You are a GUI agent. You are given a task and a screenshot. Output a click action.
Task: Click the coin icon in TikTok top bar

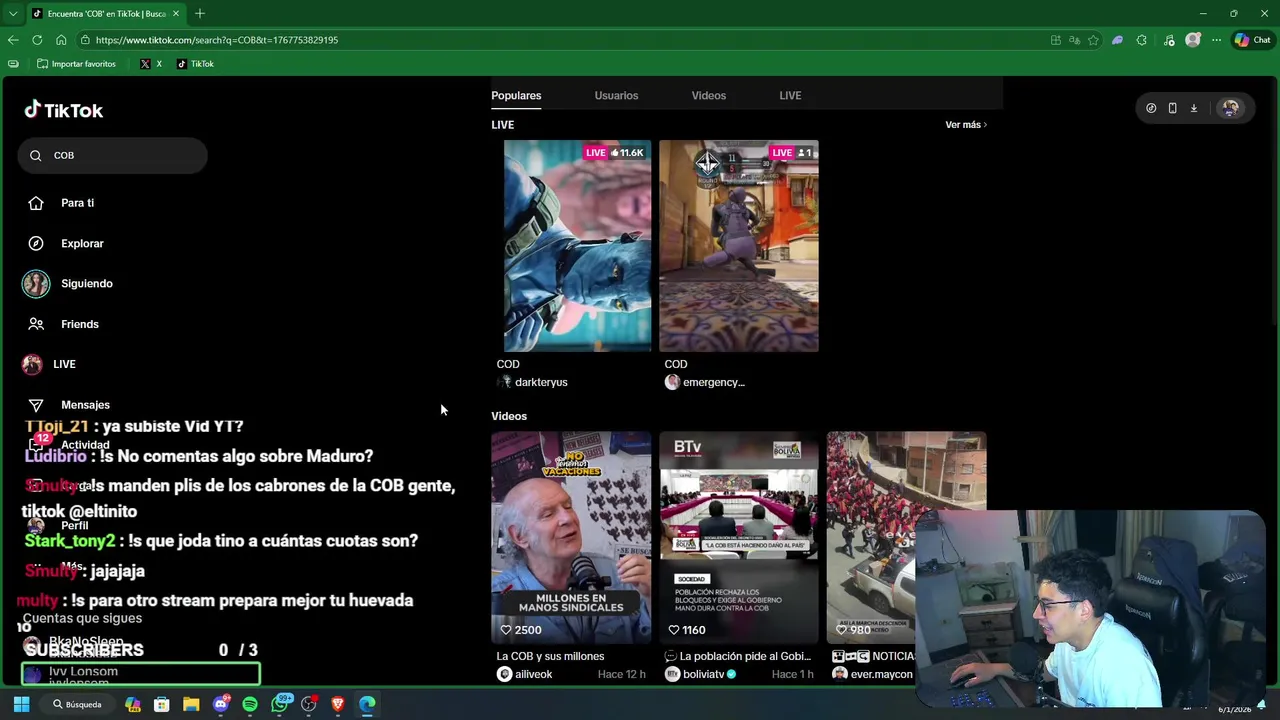point(1151,108)
